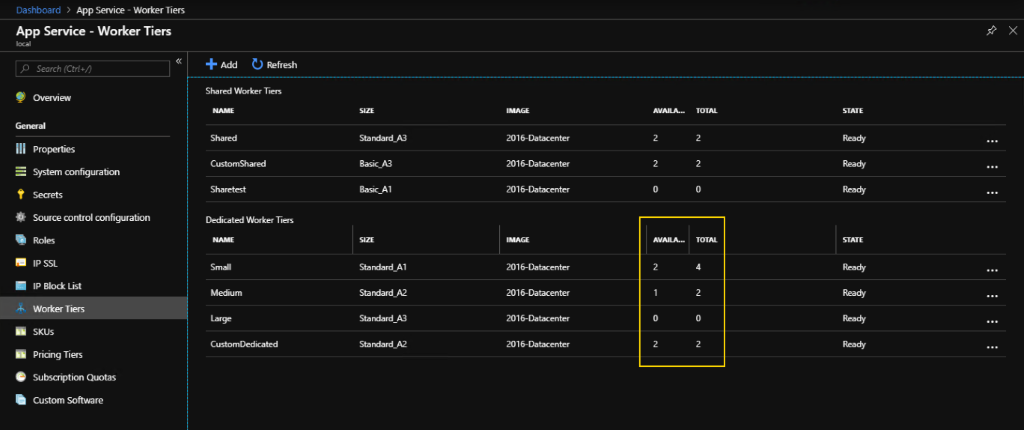The image size is (1024, 430).
Task: Click Basic_A1 size cell
Action: point(376,190)
